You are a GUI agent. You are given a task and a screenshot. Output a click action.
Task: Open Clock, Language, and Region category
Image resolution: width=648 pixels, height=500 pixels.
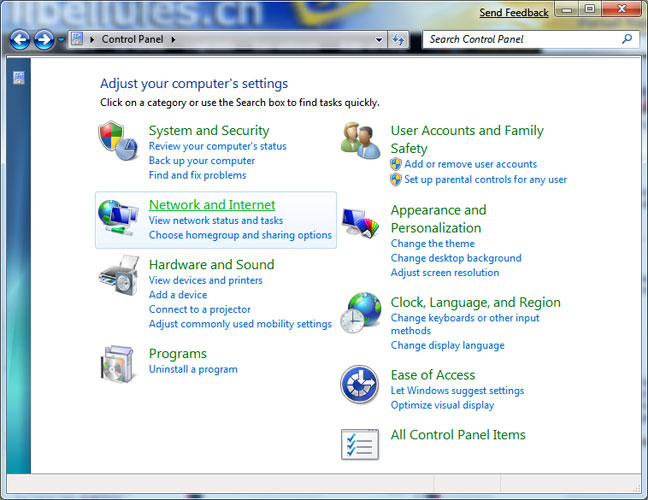coord(475,303)
